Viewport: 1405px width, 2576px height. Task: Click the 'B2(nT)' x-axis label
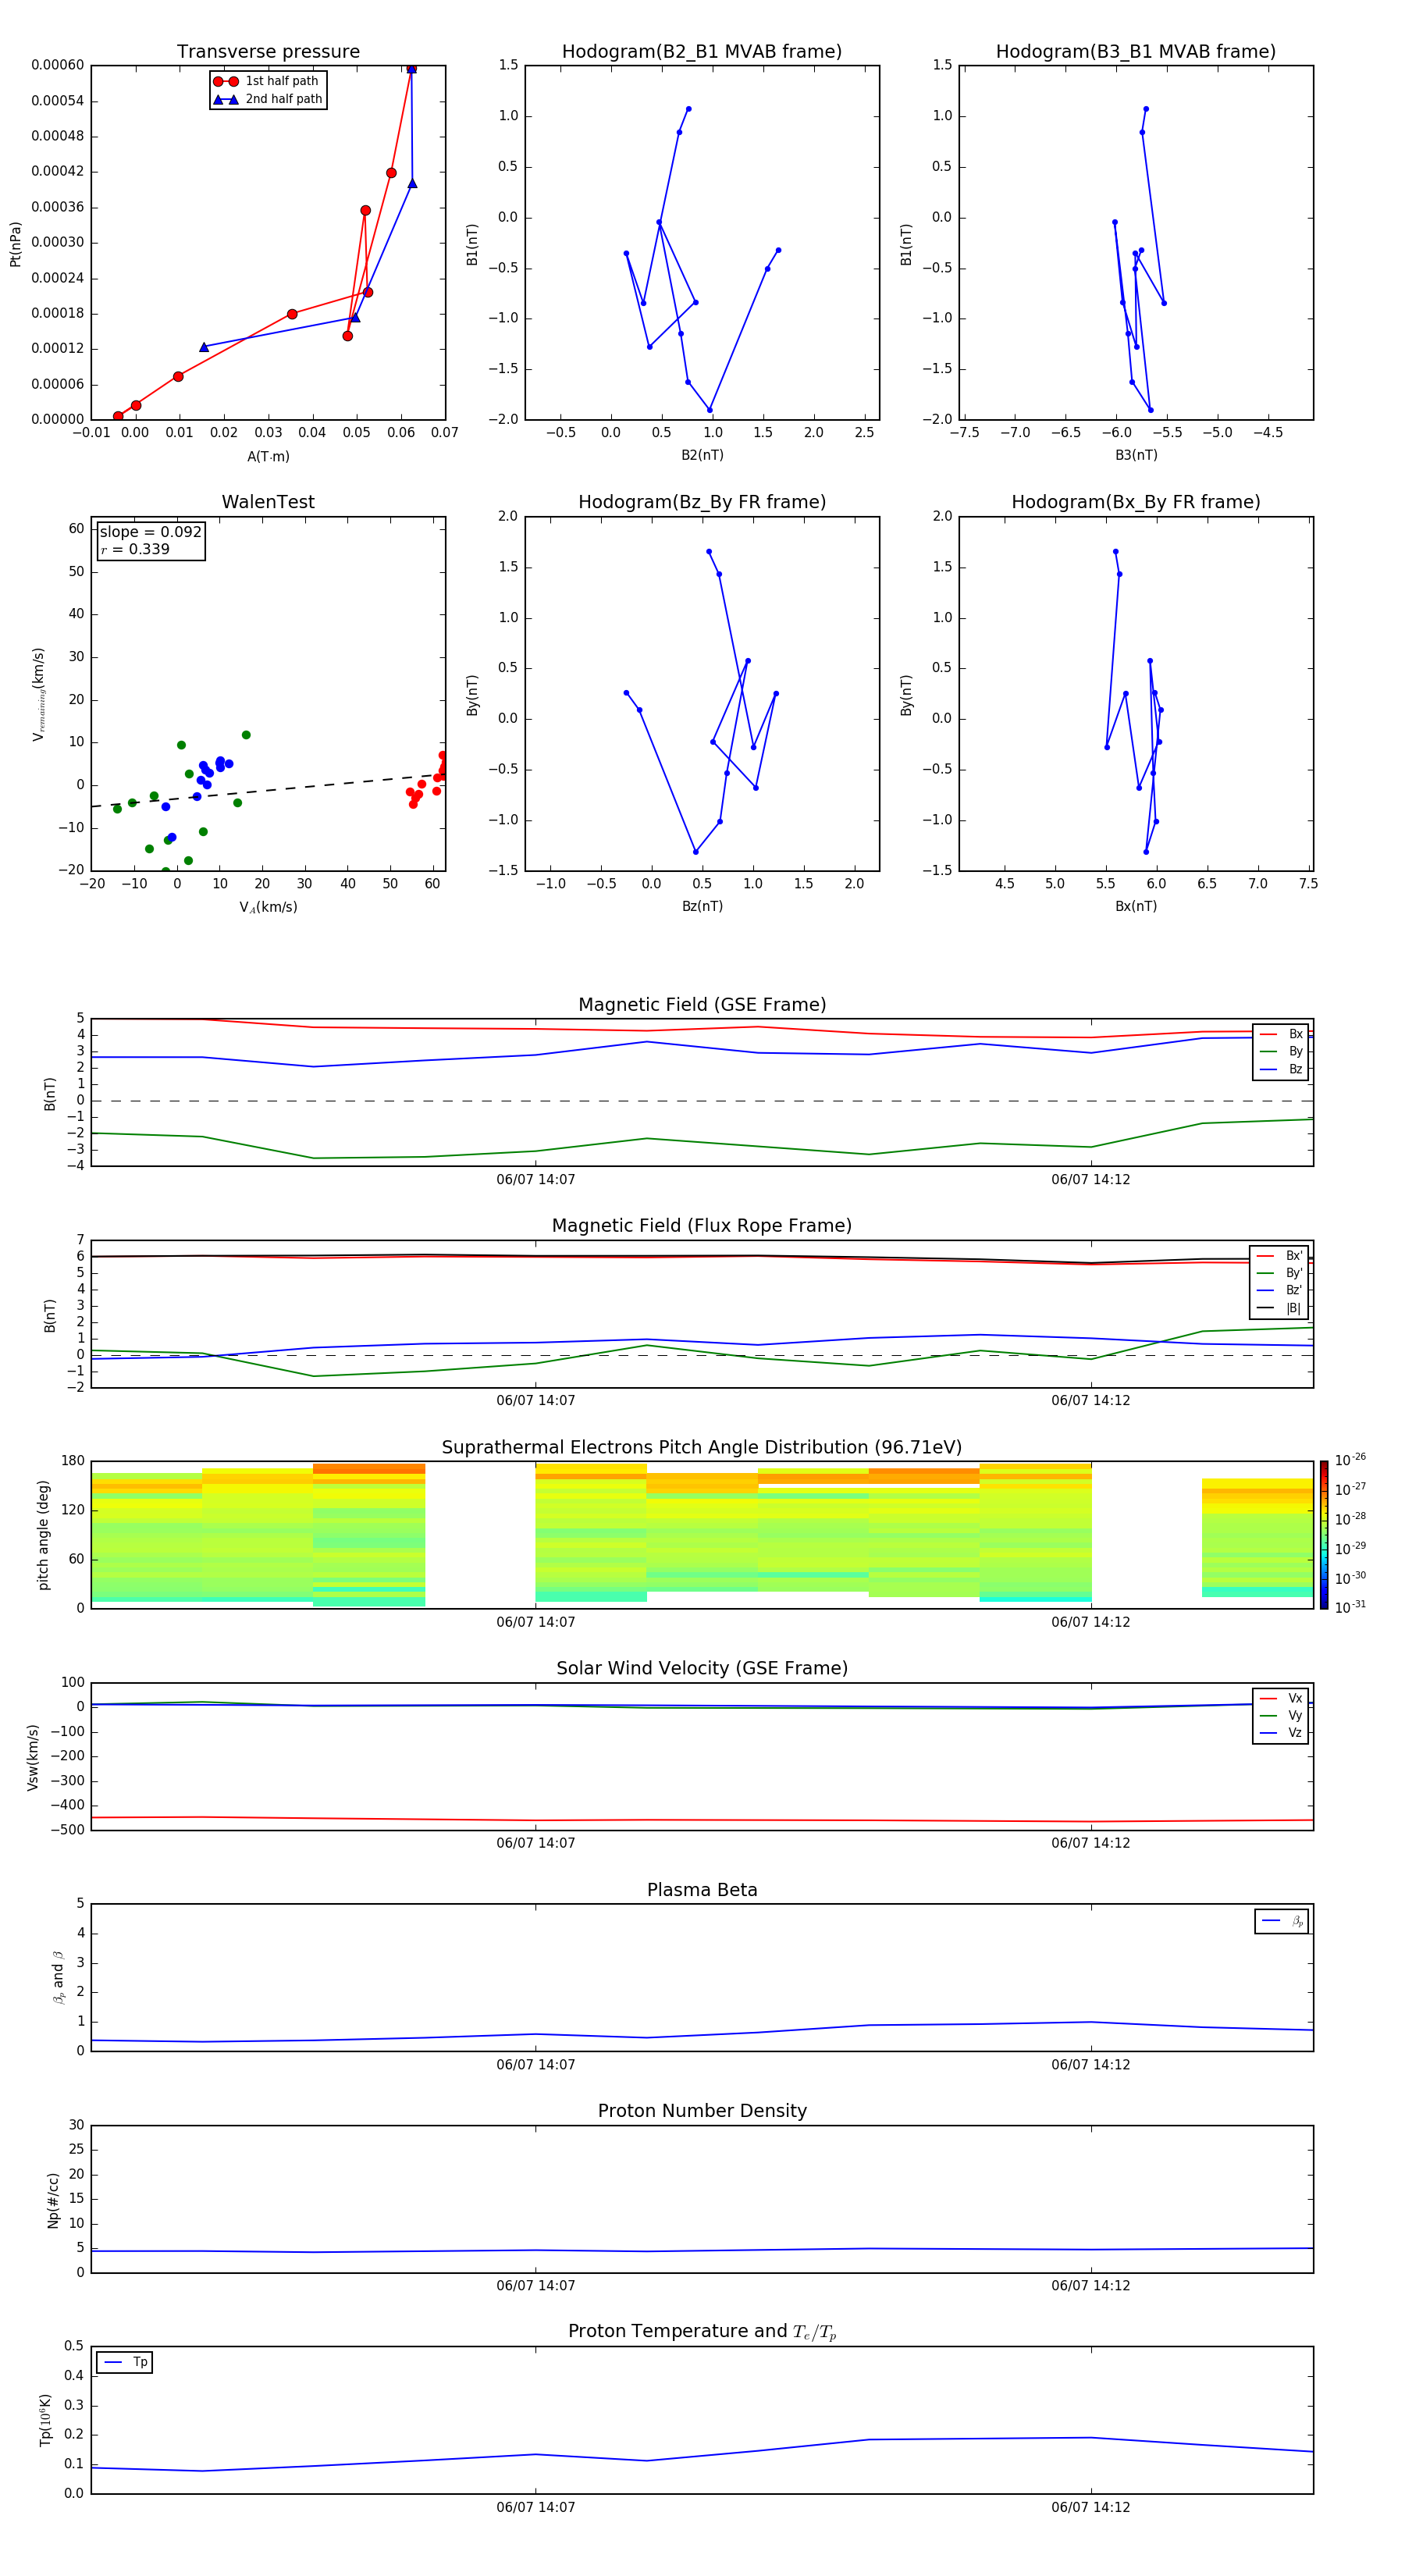pyautogui.click(x=702, y=455)
